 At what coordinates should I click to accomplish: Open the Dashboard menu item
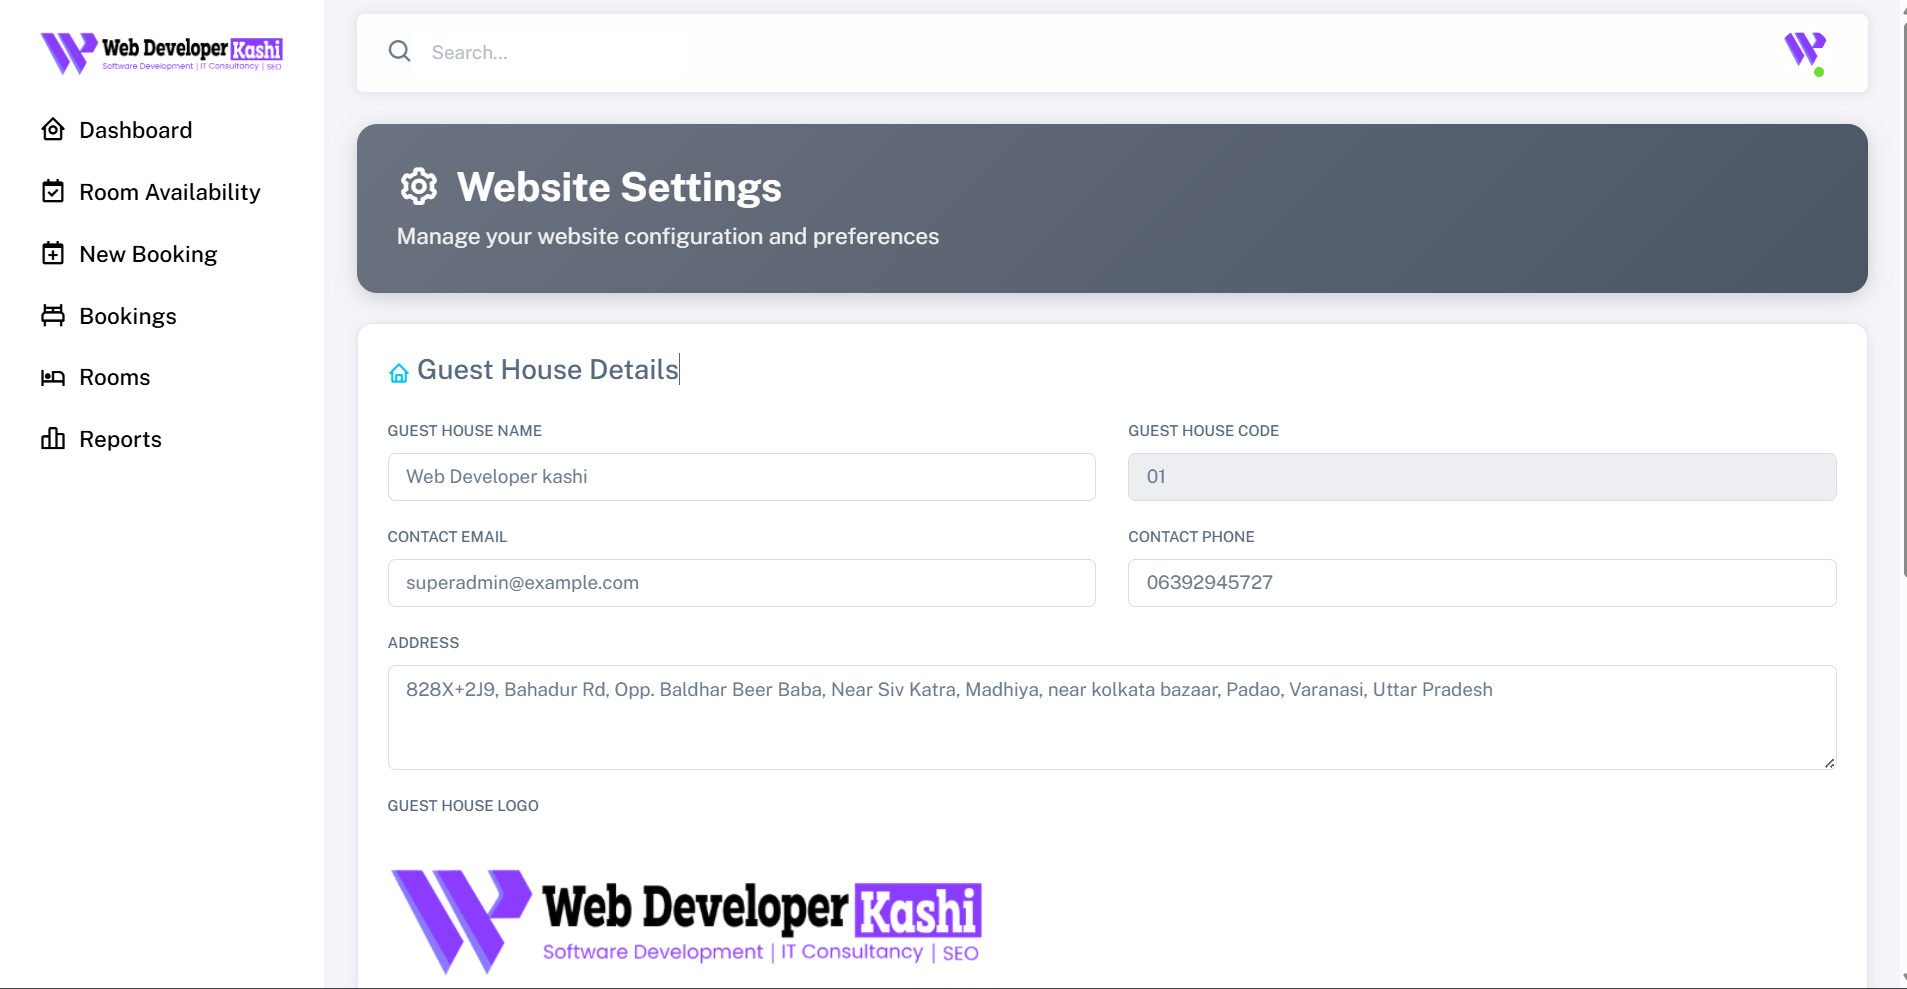click(x=135, y=130)
